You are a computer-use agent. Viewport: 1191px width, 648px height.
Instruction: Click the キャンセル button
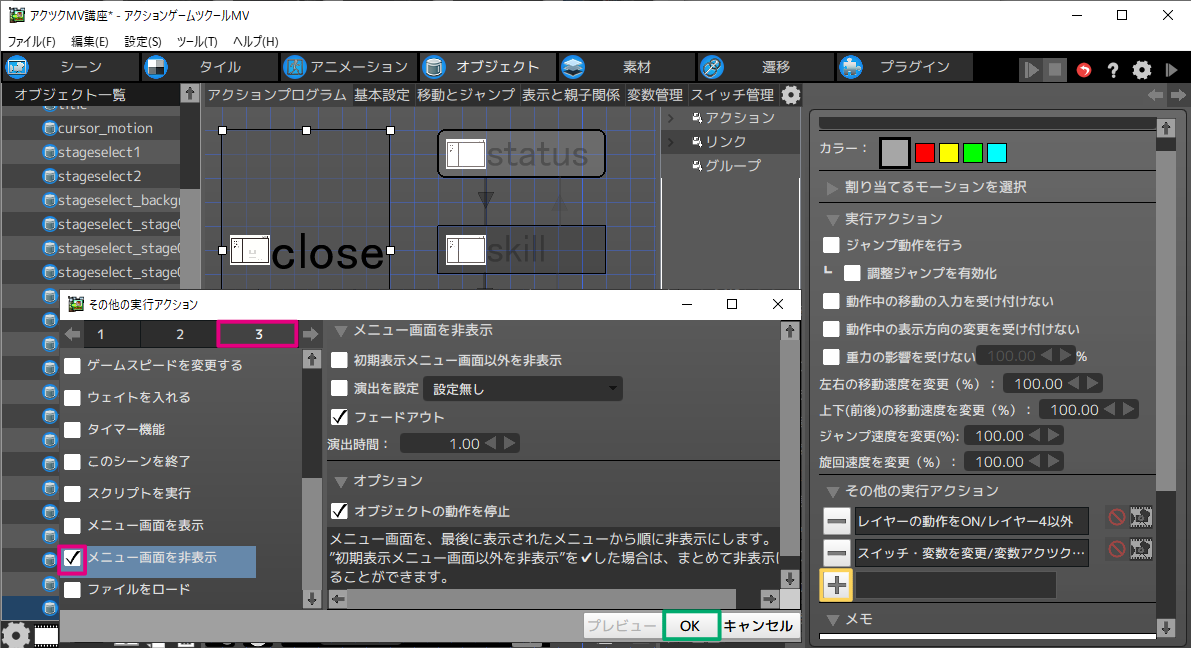point(759,626)
